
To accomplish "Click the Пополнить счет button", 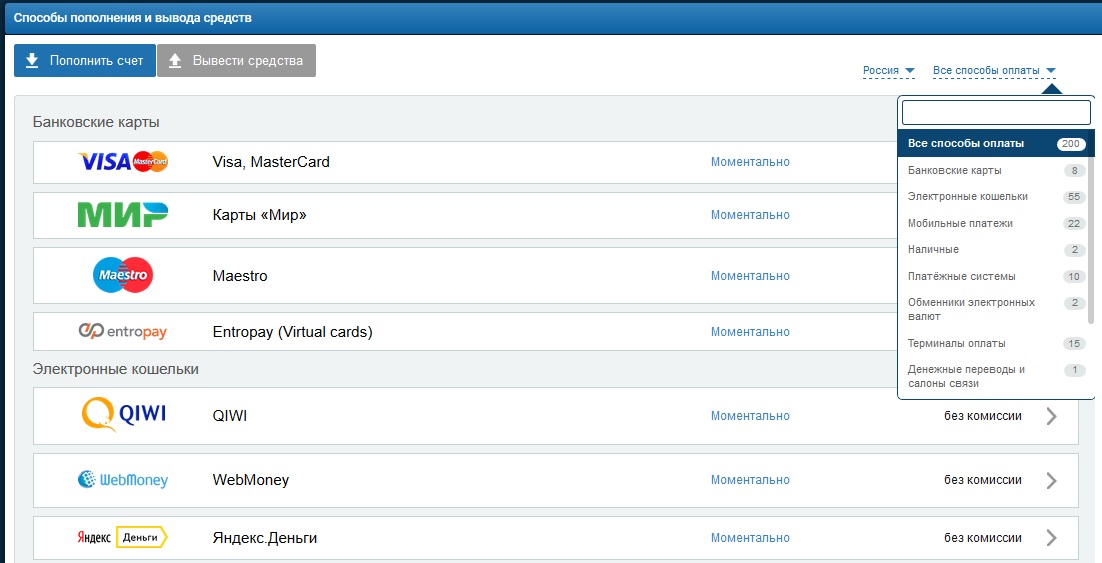I will coord(85,61).
